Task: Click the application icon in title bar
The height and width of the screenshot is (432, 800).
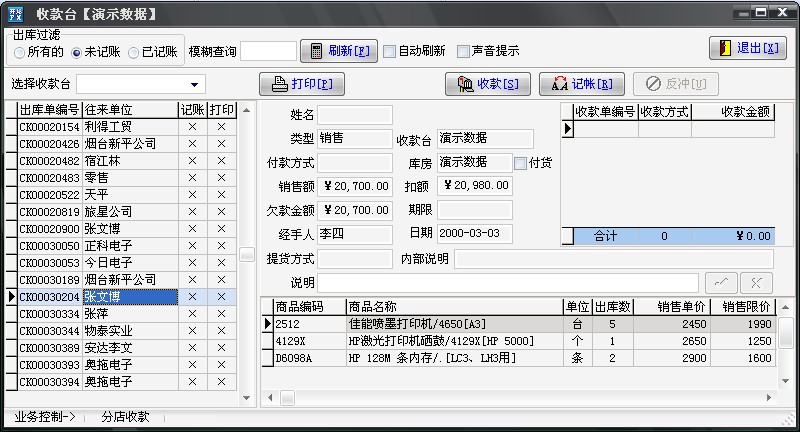Action: 16,14
